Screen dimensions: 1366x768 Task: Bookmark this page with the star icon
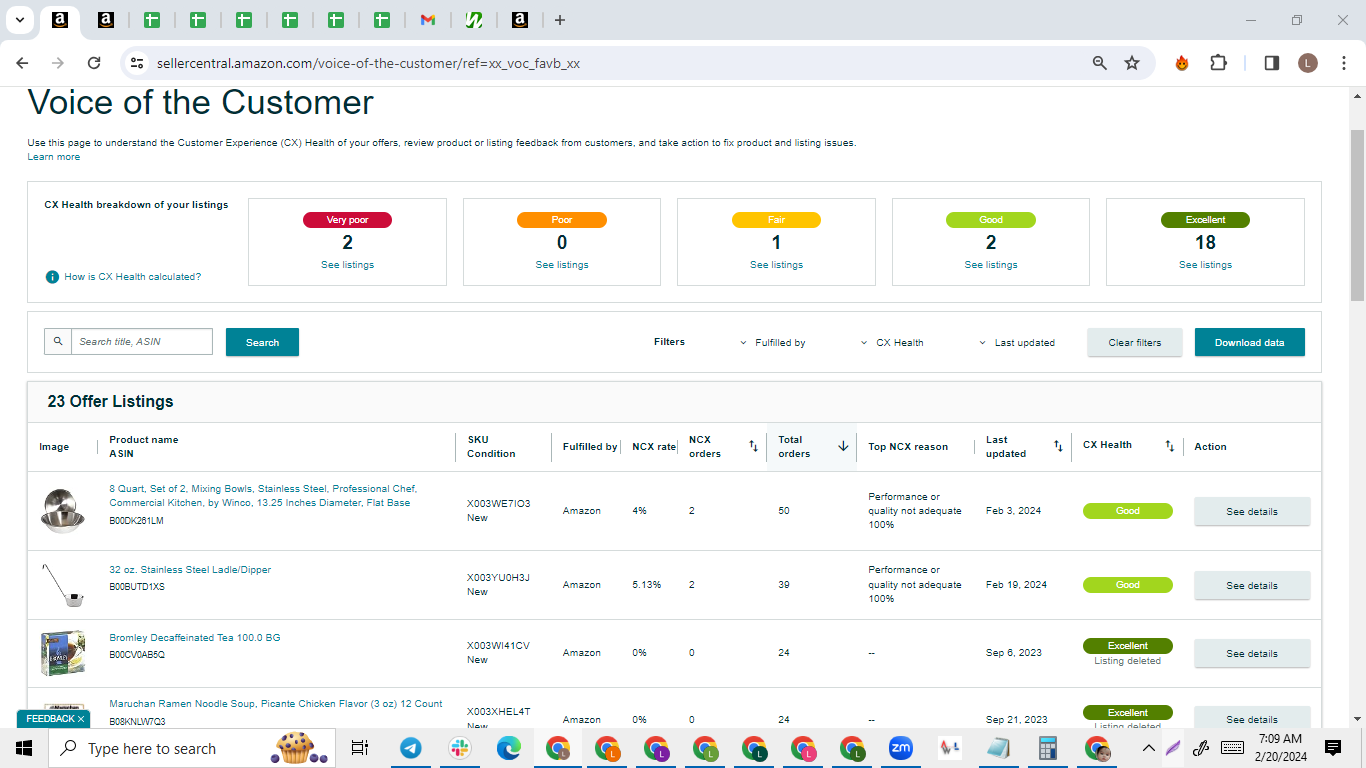point(1132,63)
